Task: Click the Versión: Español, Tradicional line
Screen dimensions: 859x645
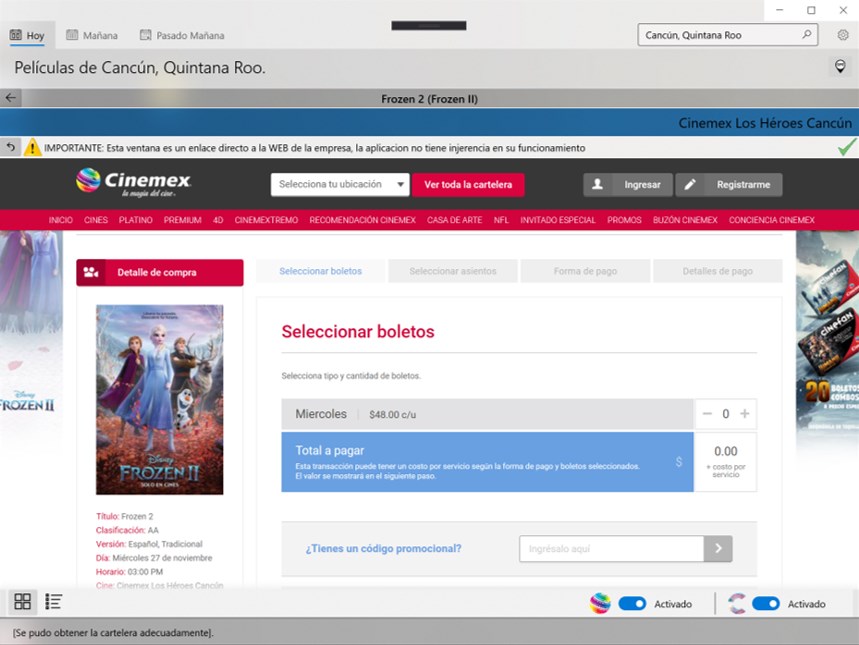Action: pyautogui.click(x=149, y=544)
